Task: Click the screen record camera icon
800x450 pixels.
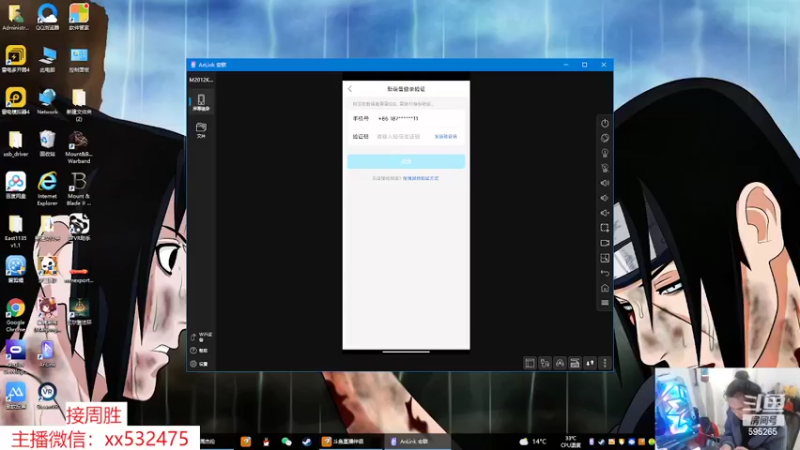Action: 605,243
